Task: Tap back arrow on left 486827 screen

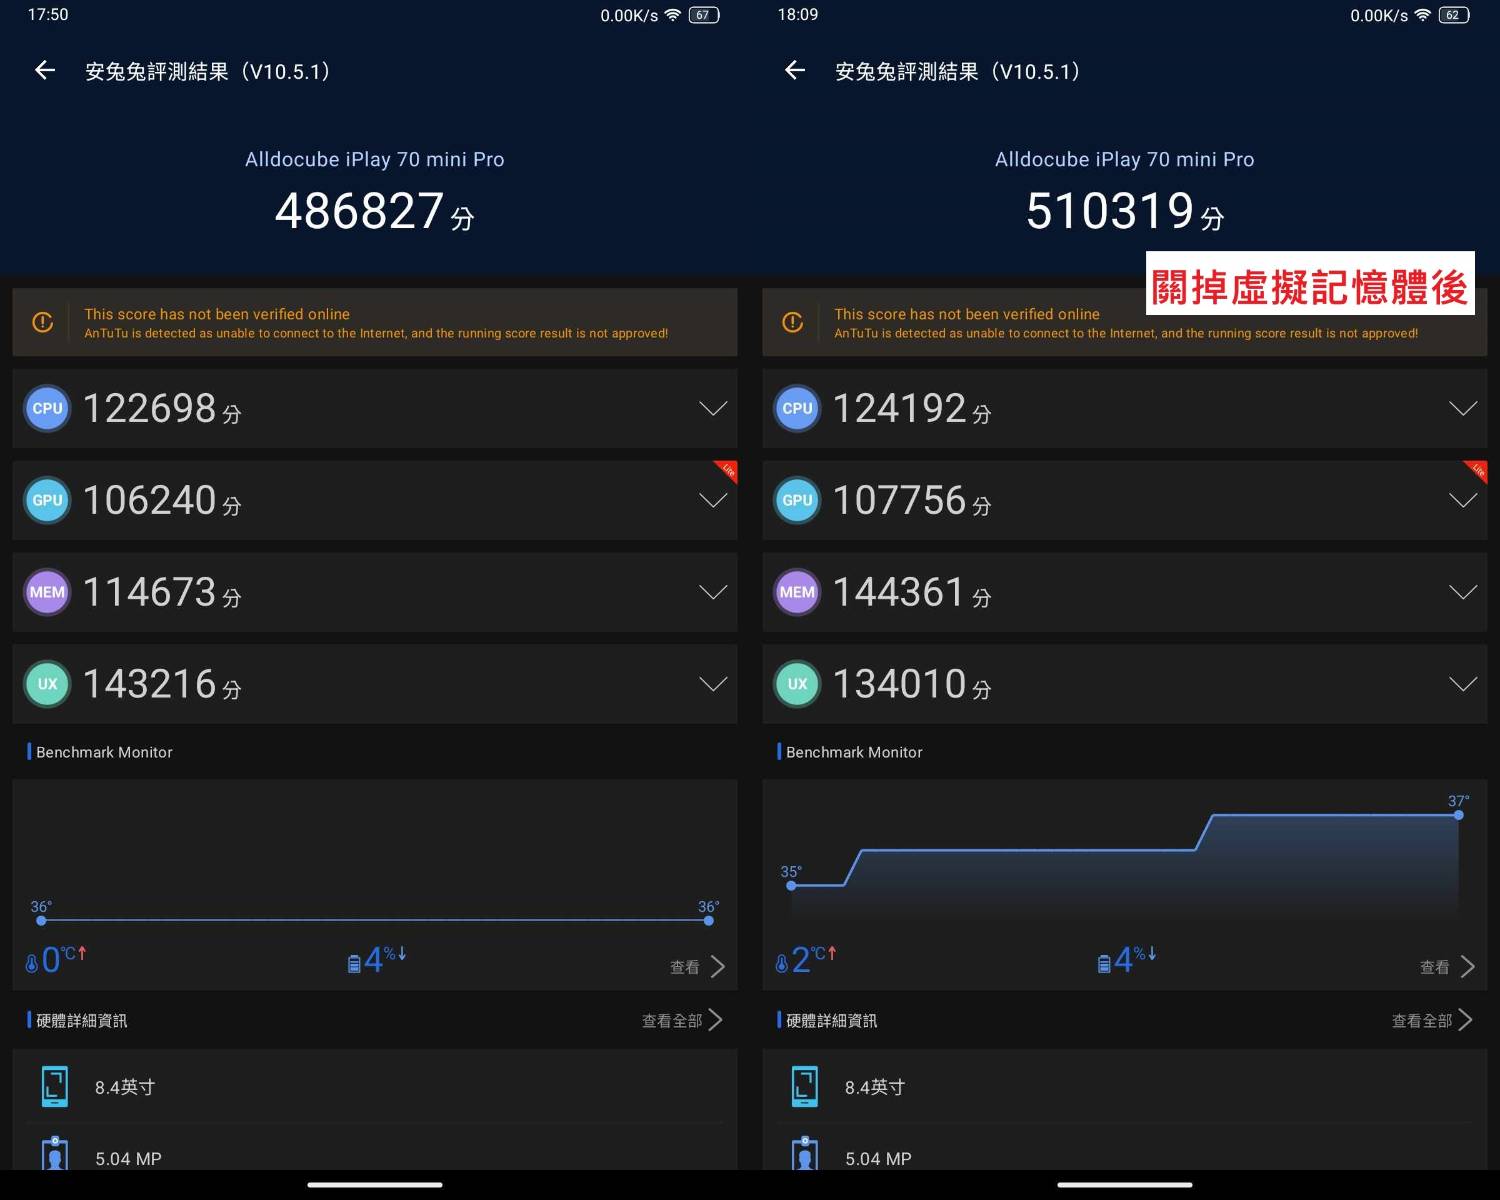Action: [45, 70]
